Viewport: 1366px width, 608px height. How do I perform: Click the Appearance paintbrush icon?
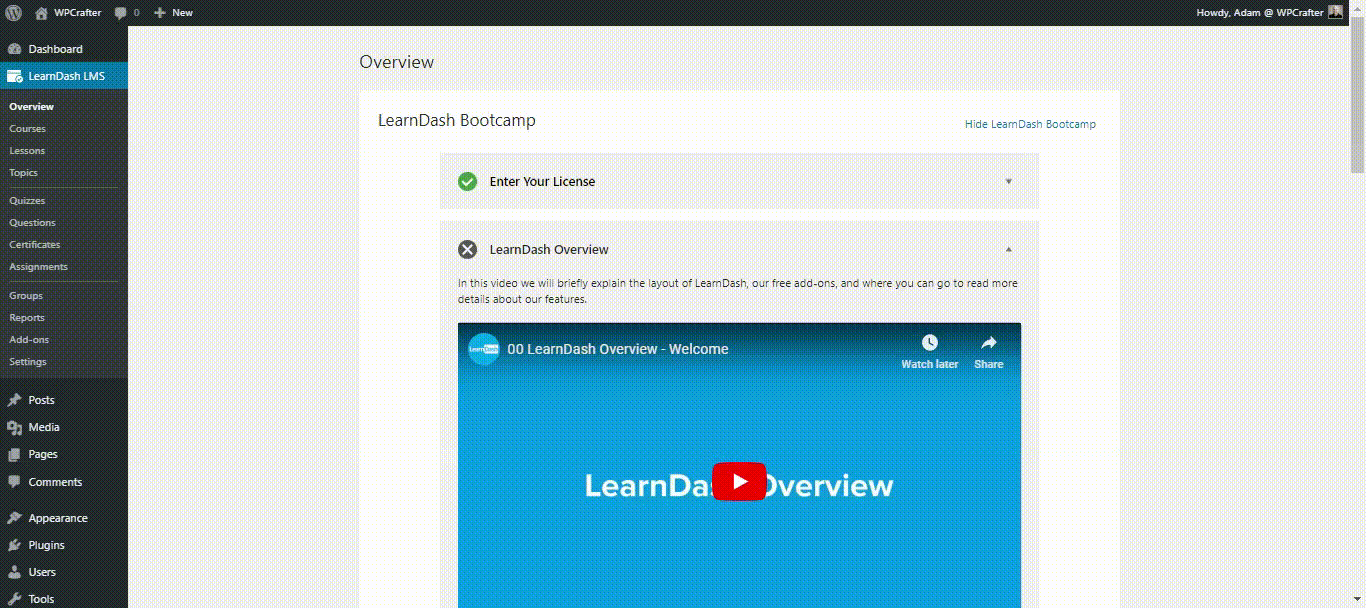point(14,518)
